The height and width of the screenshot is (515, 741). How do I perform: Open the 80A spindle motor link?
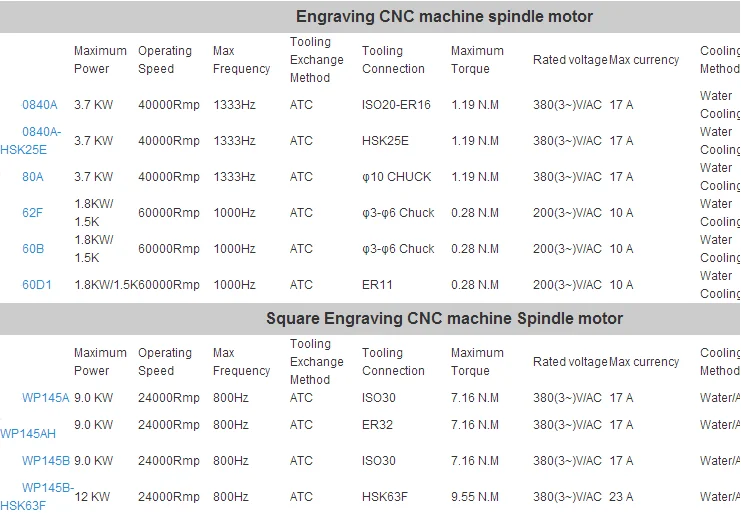33,177
